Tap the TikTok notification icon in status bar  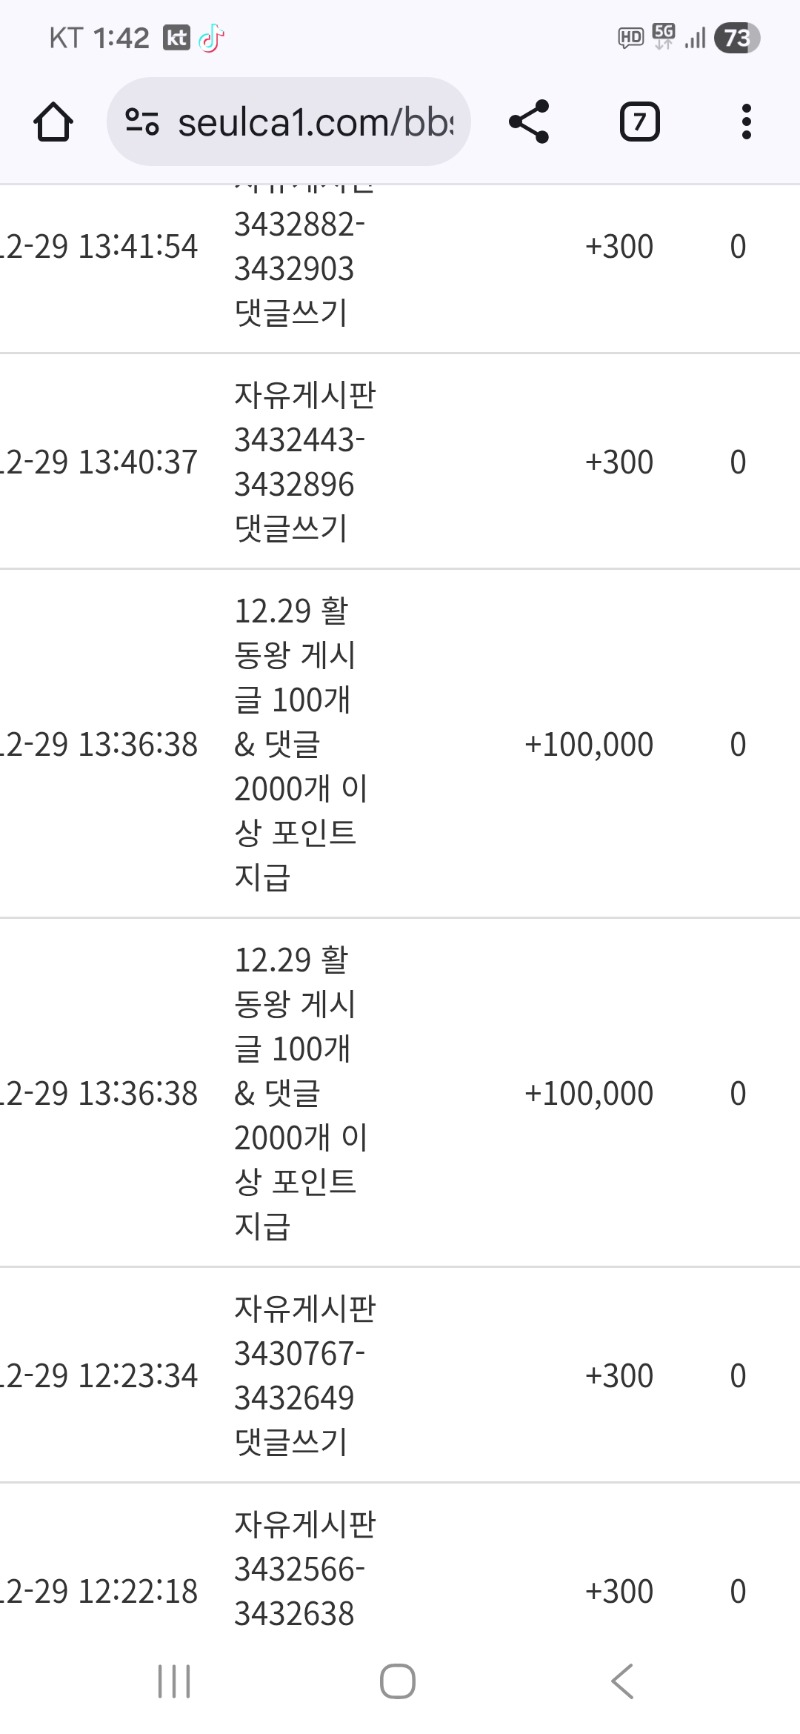click(211, 38)
